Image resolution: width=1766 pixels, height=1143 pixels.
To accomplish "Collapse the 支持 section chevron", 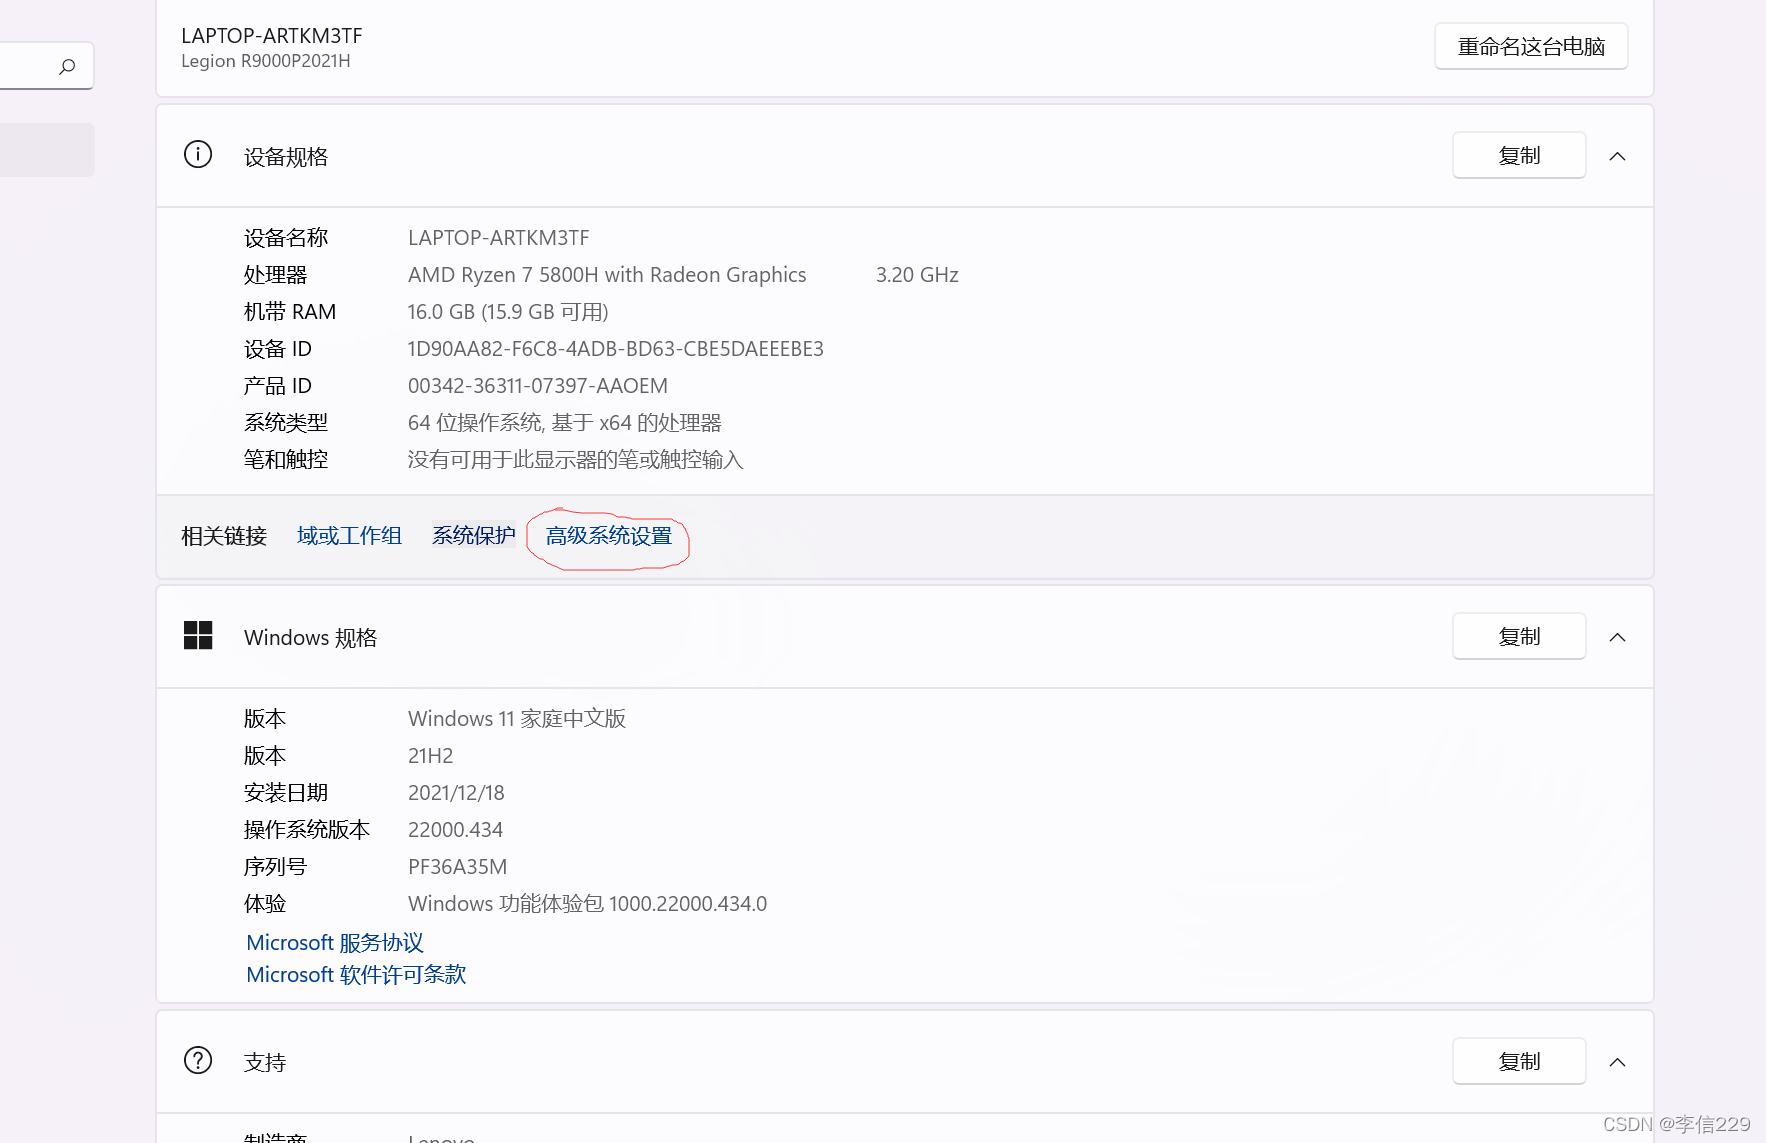I will [1617, 1062].
